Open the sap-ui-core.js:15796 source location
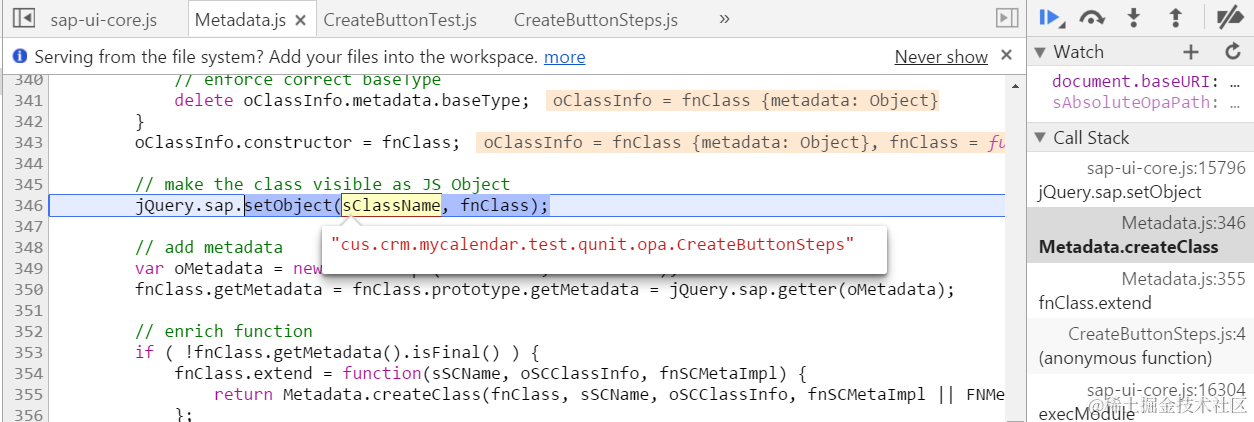1254x422 pixels. pyautogui.click(x=1166, y=168)
